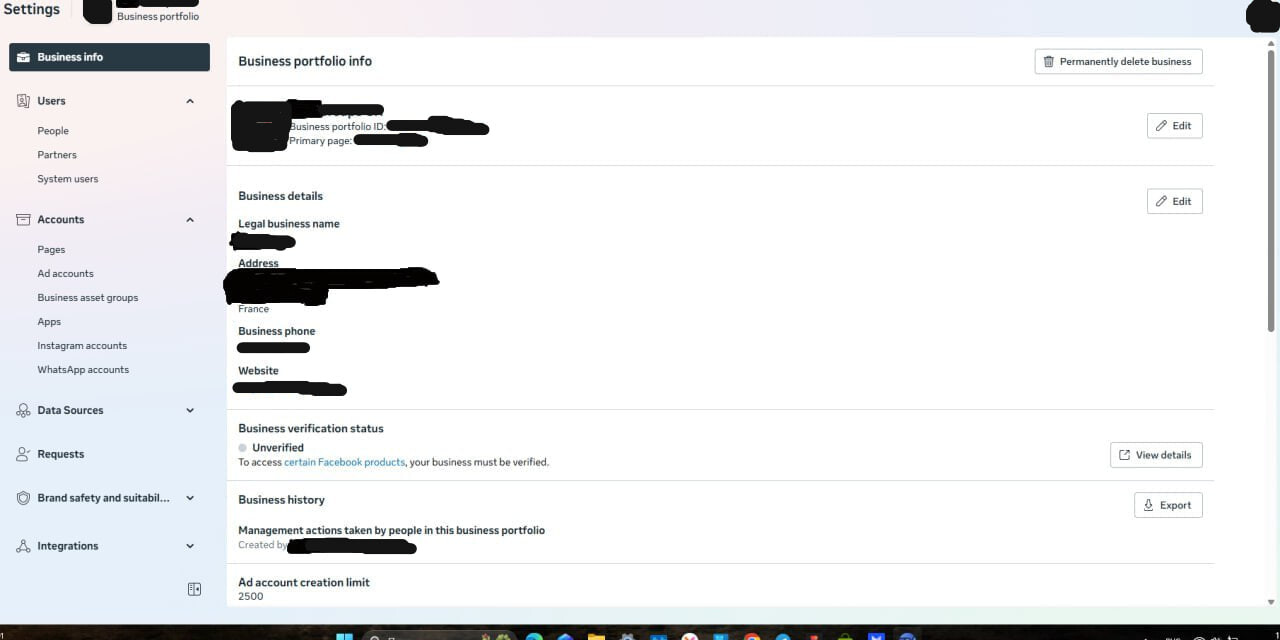Collapse the Users section chevron
Screen dimensions: 1280x640
coord(190,101)
